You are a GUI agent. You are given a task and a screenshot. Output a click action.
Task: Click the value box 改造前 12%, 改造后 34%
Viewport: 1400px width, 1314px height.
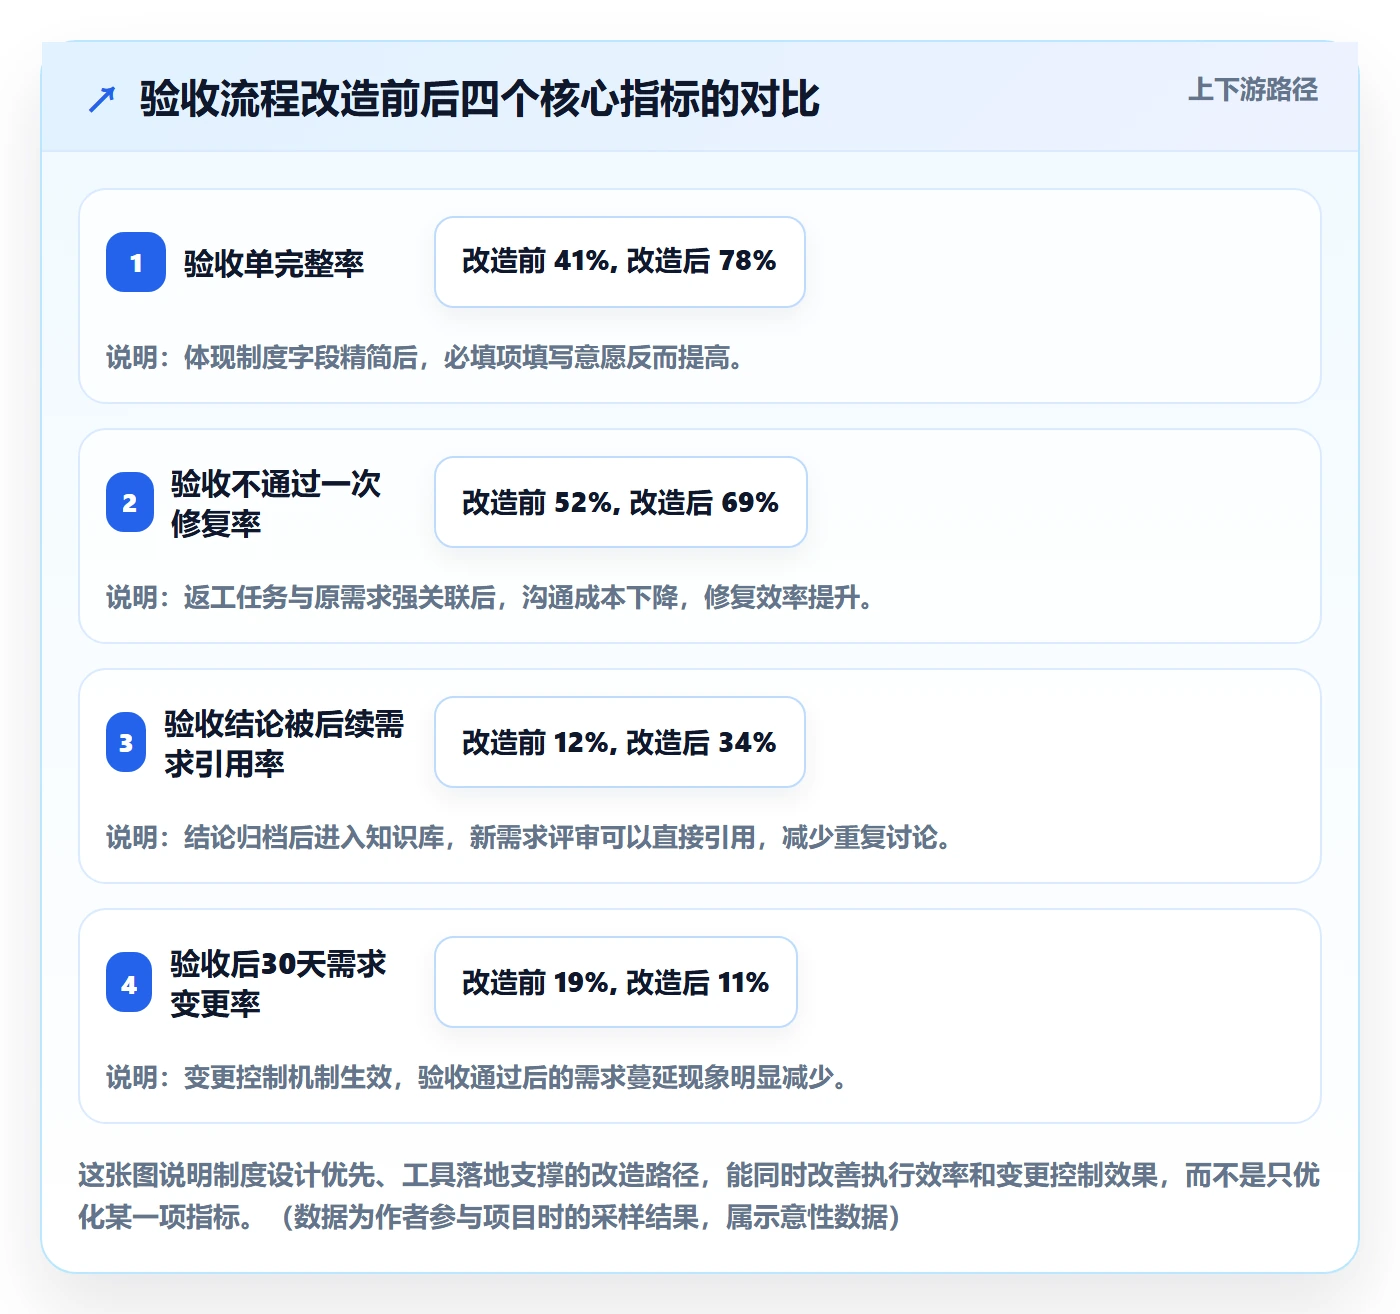pos(620,742)
